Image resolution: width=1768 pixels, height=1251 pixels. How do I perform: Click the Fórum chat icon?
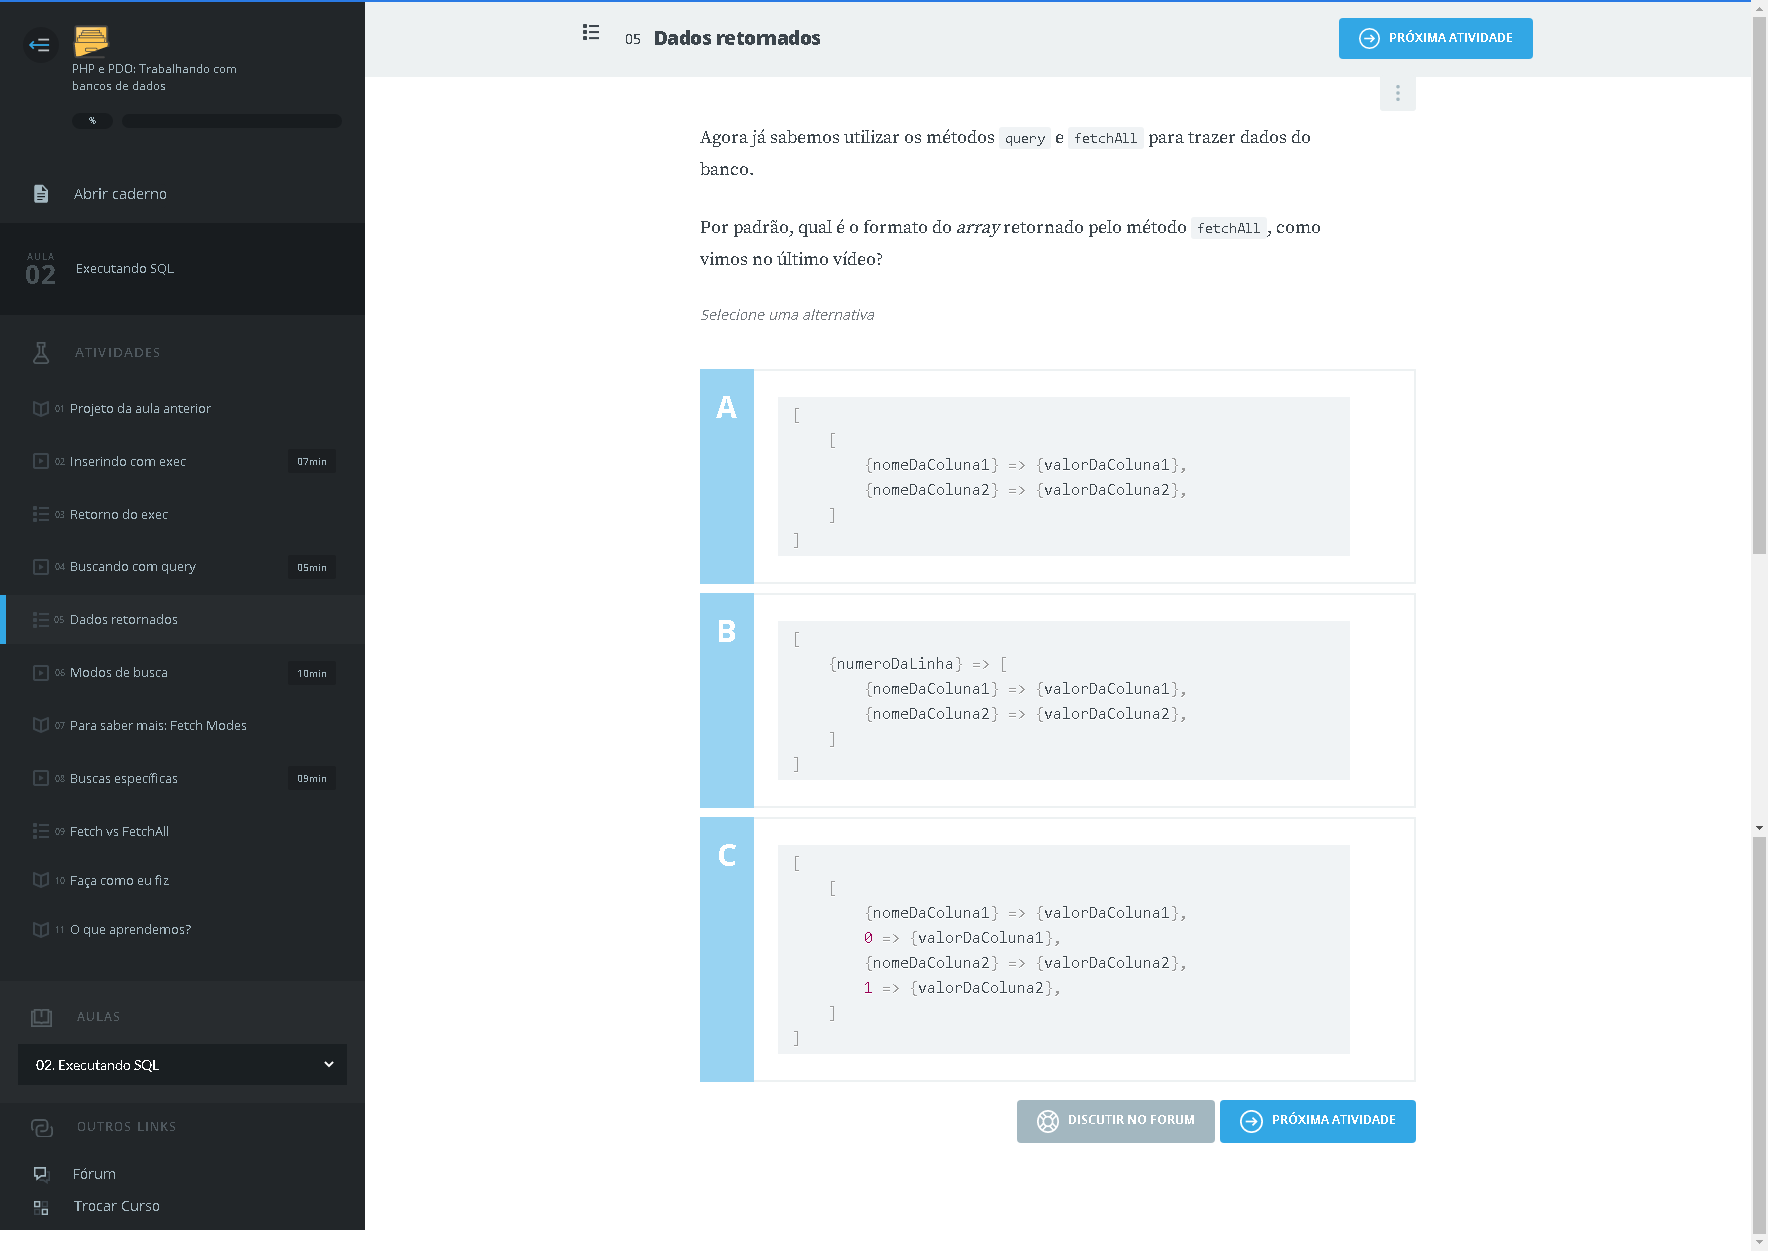(41, 1174)
